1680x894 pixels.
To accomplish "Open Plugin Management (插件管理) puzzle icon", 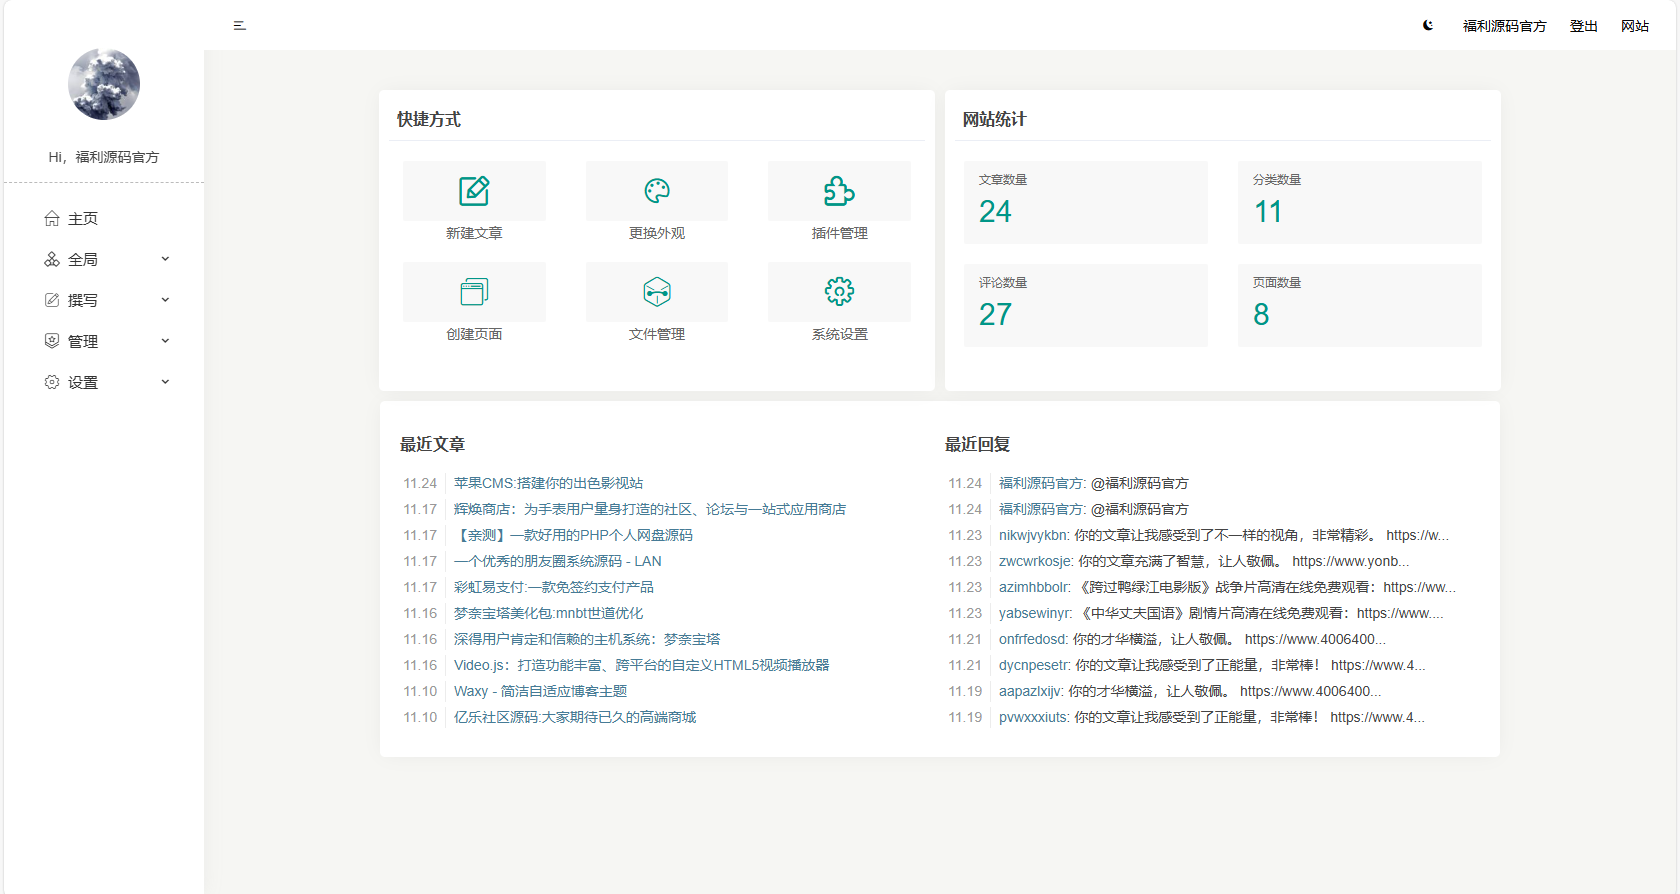I will coord(839,191).
